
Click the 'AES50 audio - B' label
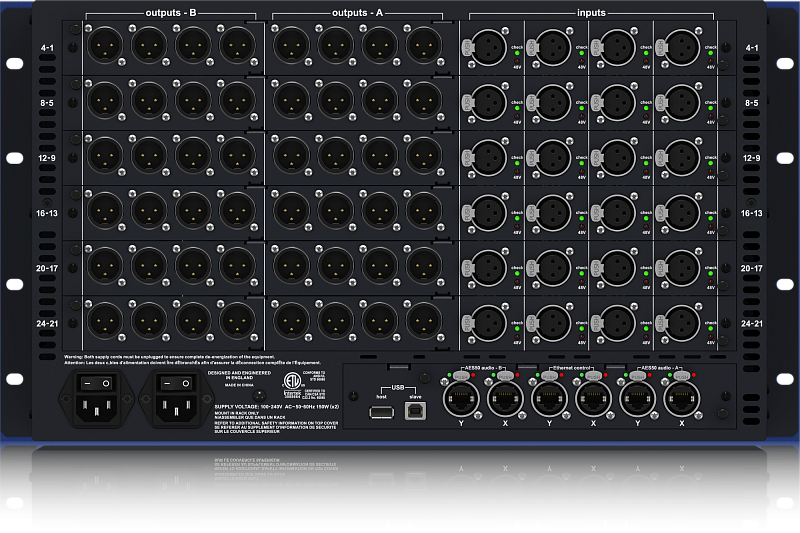point(483,368)
